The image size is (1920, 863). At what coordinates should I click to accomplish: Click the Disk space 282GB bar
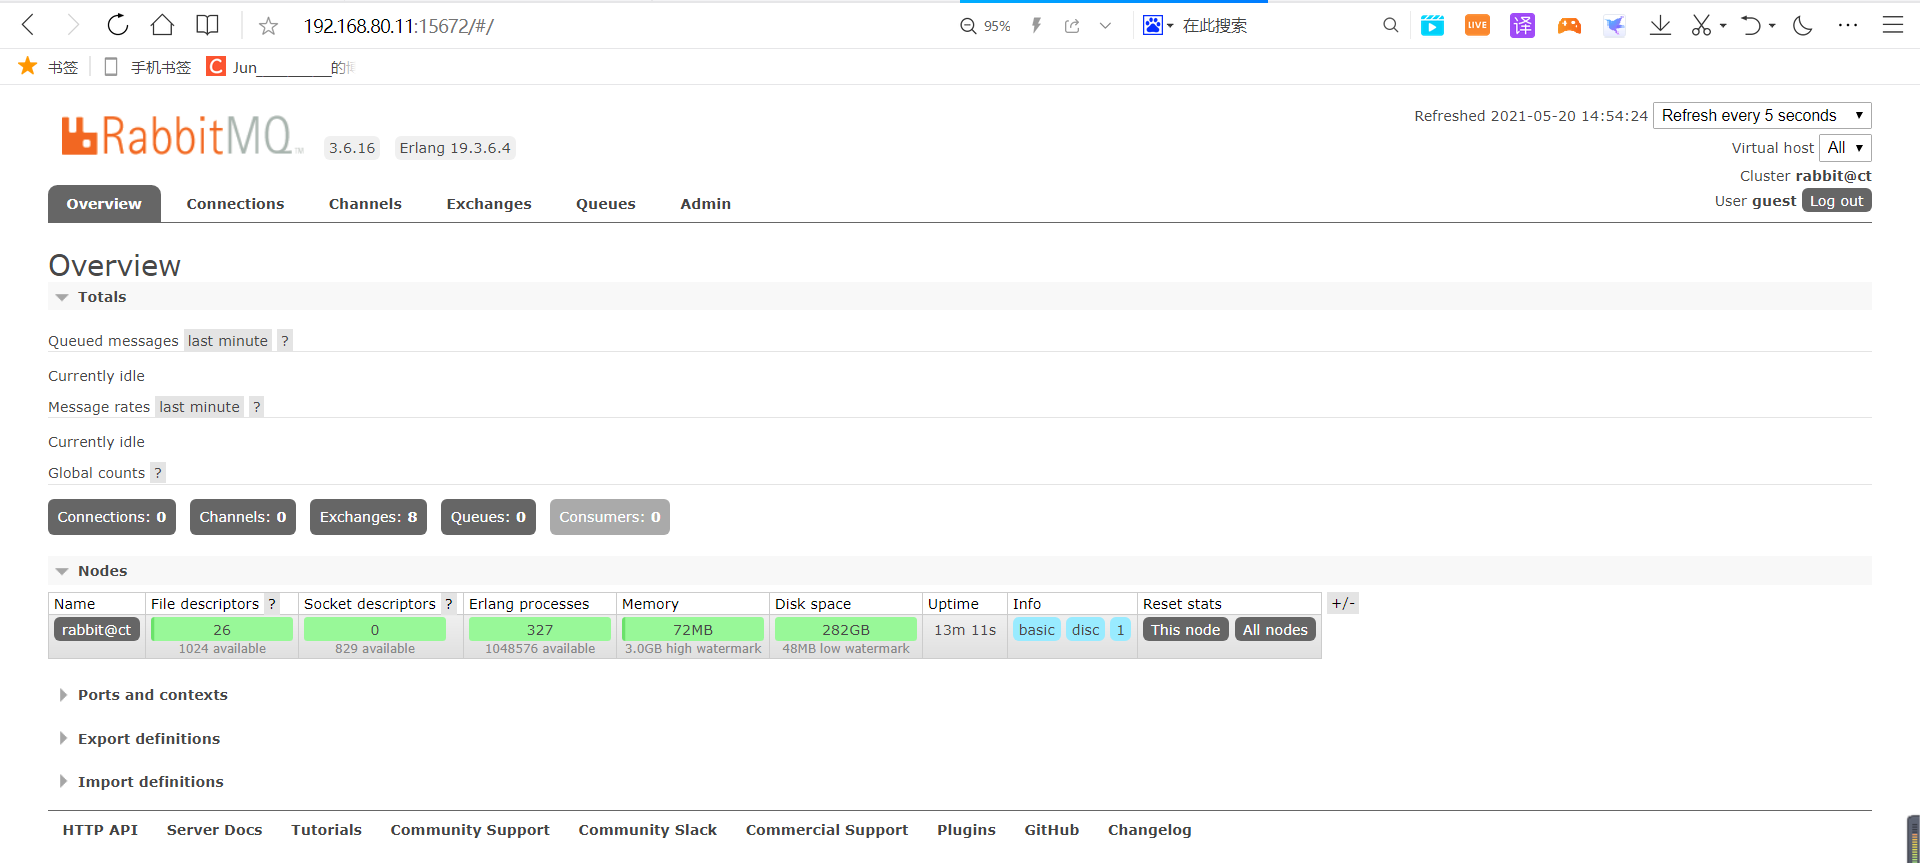846,630
